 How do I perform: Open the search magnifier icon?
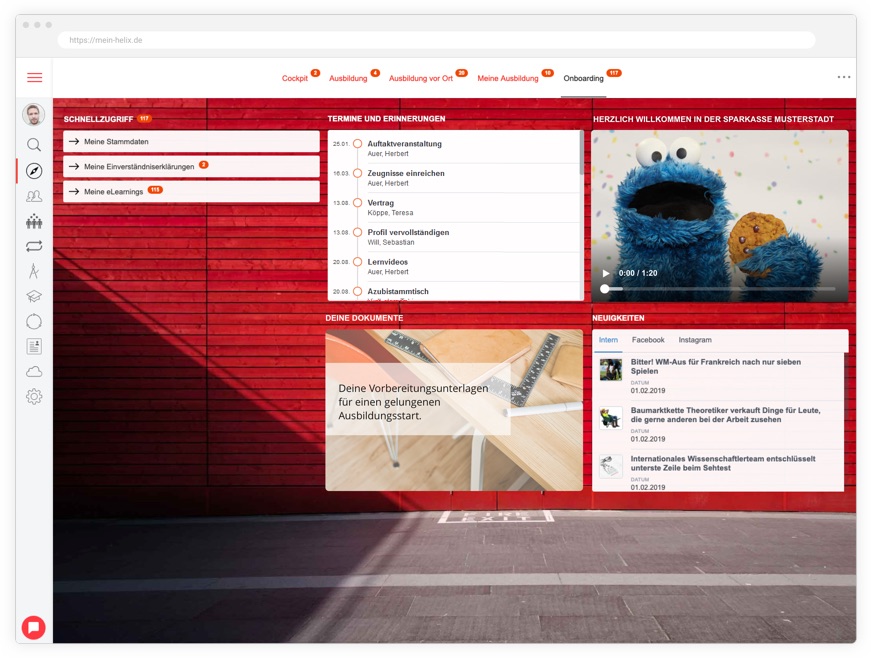34,145
